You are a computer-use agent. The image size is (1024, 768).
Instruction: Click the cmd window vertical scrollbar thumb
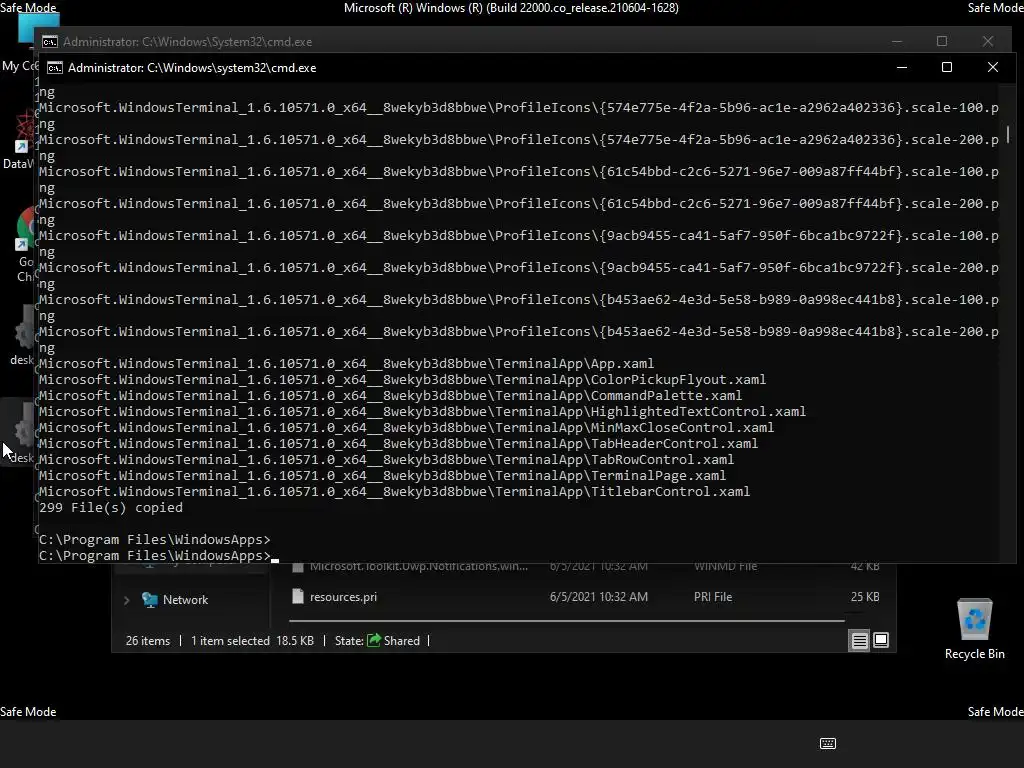[1008, 134]
